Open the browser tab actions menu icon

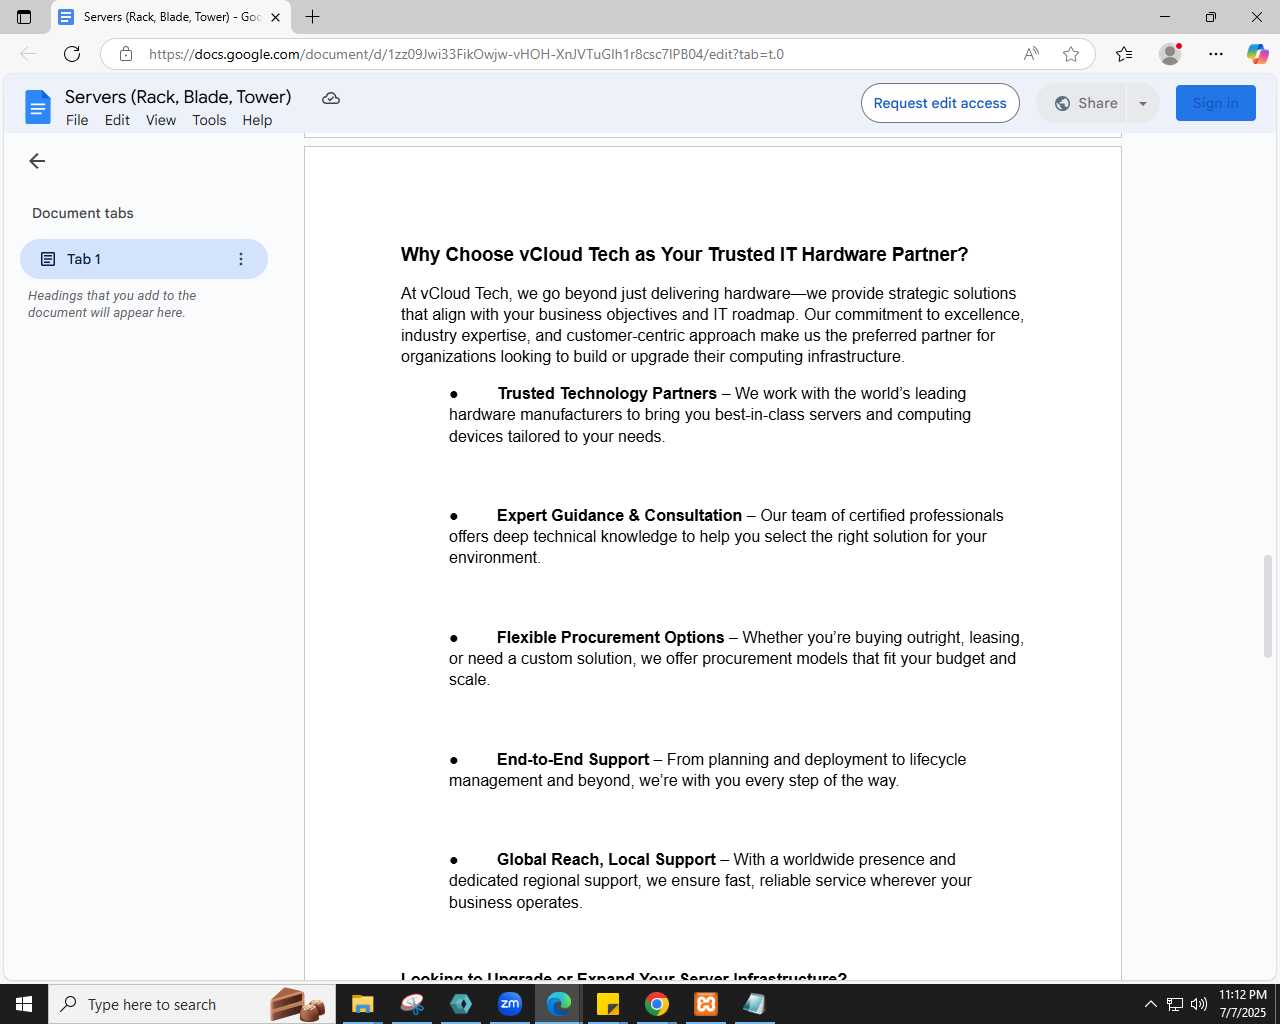[24, 17]
